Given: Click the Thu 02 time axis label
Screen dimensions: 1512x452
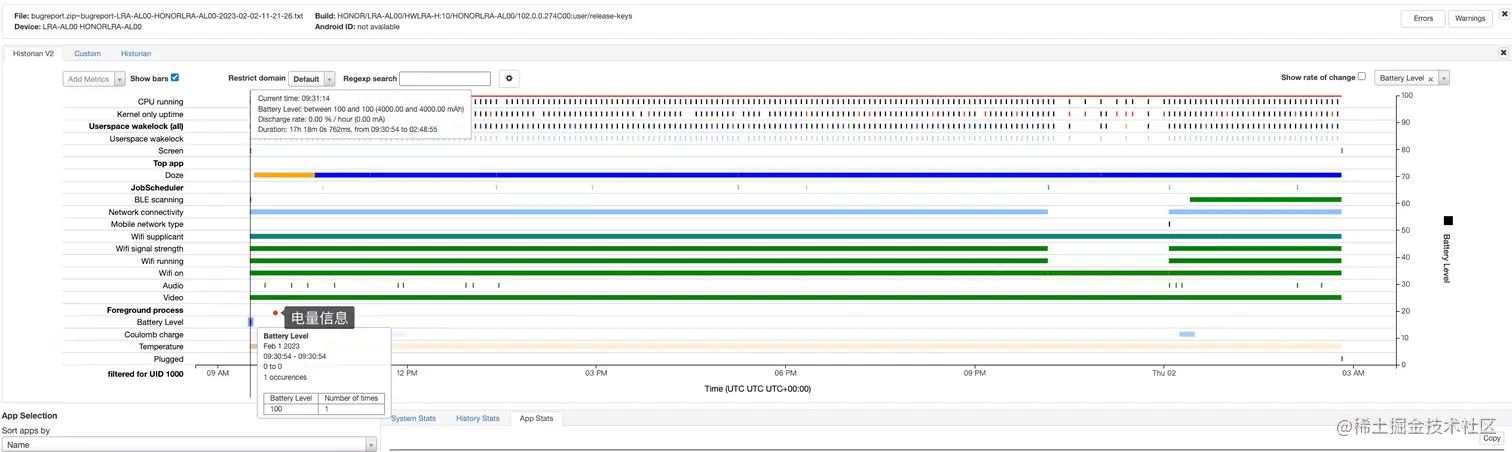Looking at the screenshot, I should (1164, 373).
